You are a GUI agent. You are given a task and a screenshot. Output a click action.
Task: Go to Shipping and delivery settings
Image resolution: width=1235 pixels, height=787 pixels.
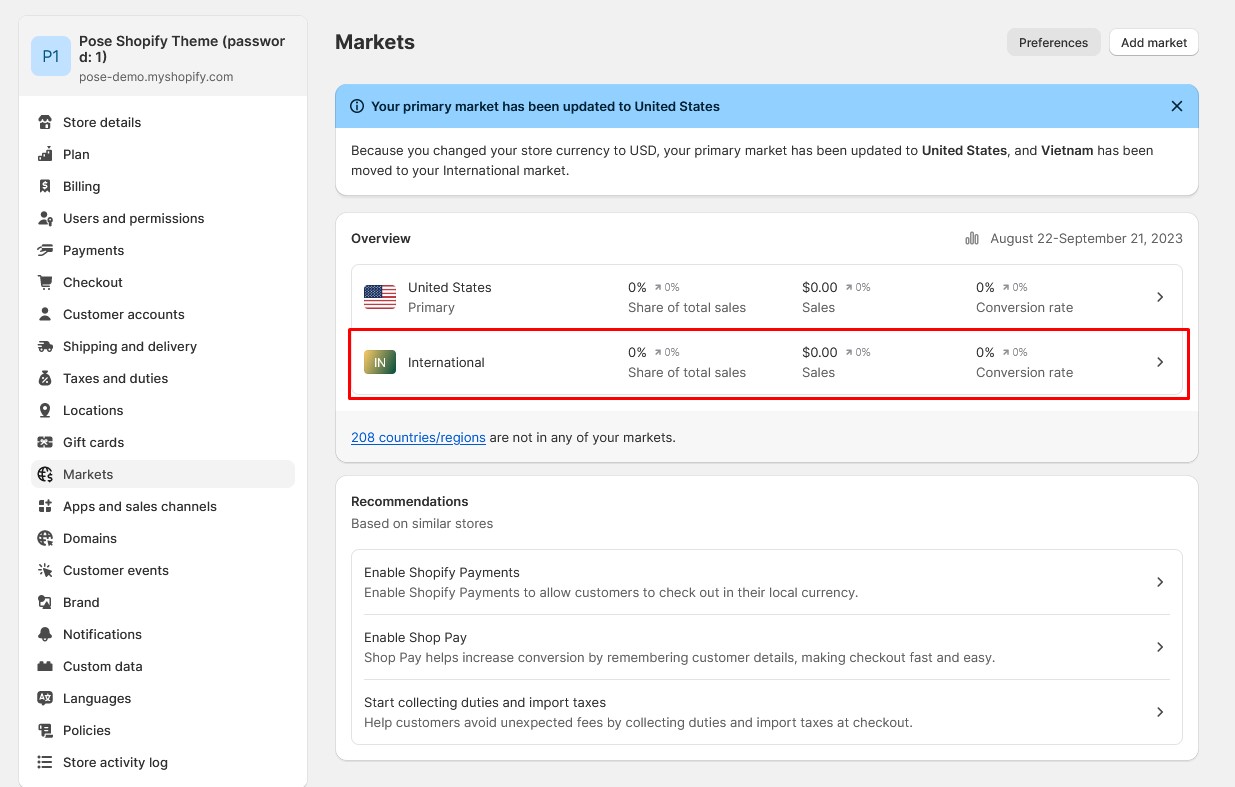(163, 346)
